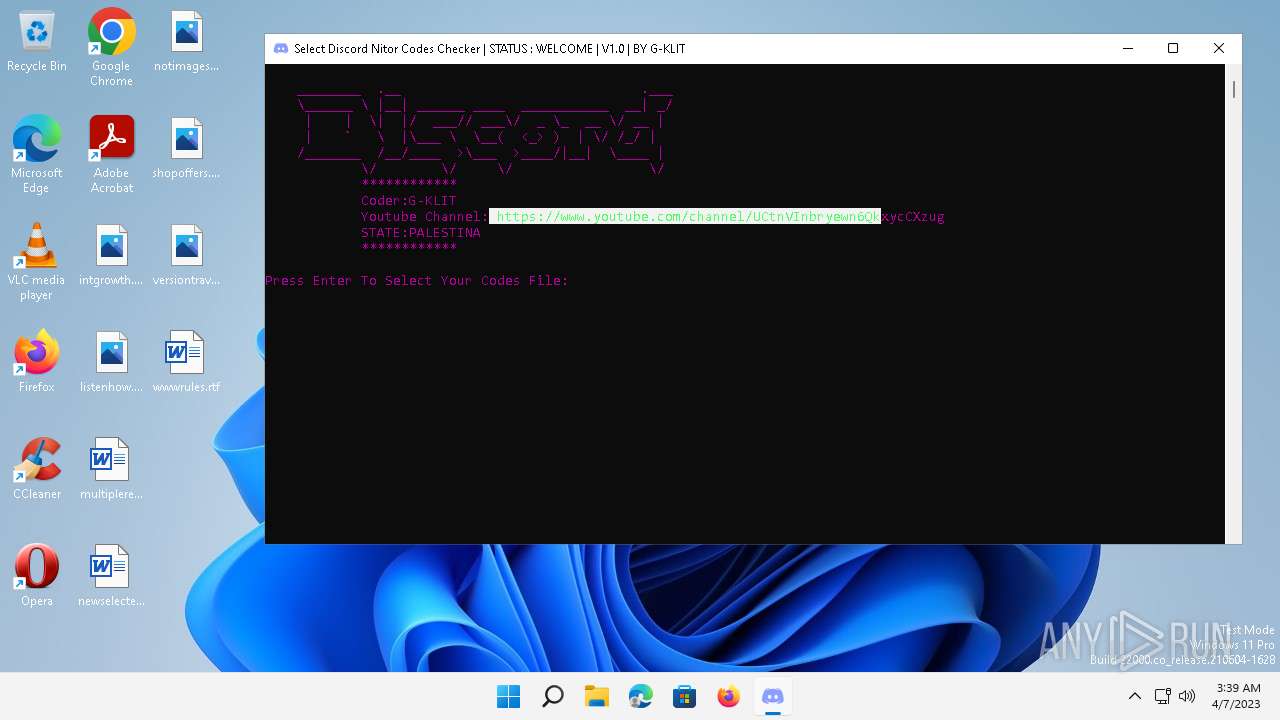Viewport: 1280px width, 720px height.
Task: Open Adobe Acrobat desktop shortcut
Action: point(111,154)
